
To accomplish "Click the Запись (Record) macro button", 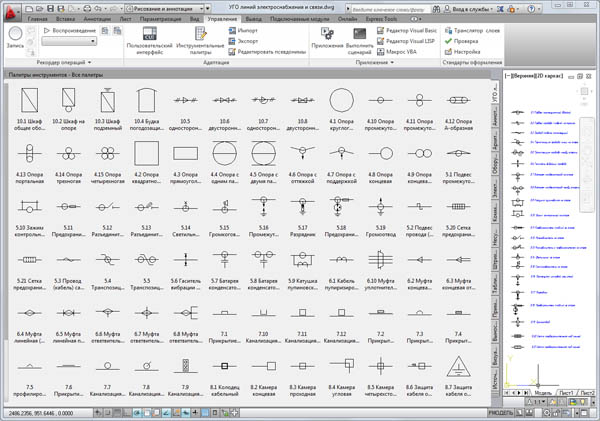I will 15,36.
